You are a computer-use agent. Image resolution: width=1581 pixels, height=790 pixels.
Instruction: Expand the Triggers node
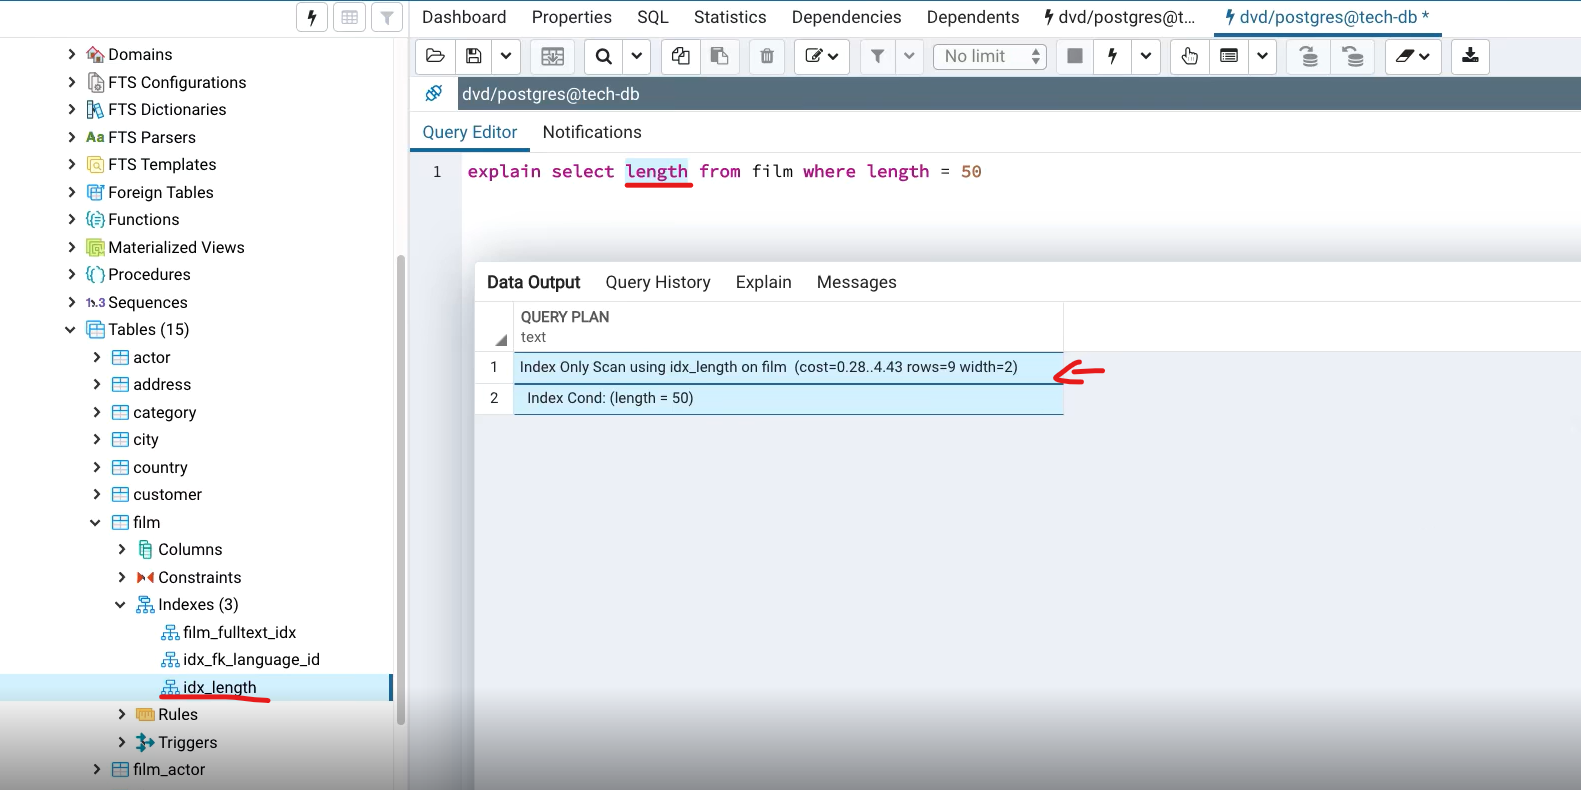pyautogui.click(x=121, y=742)
